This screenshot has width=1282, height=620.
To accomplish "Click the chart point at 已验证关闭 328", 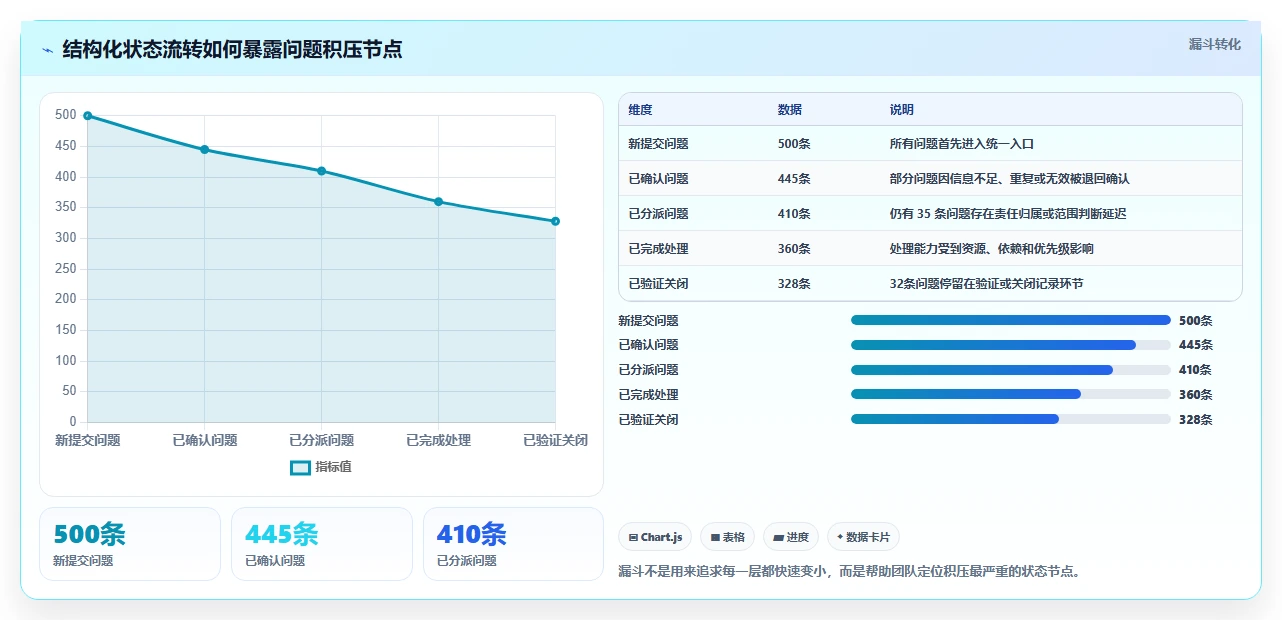I will pos(555,221).
